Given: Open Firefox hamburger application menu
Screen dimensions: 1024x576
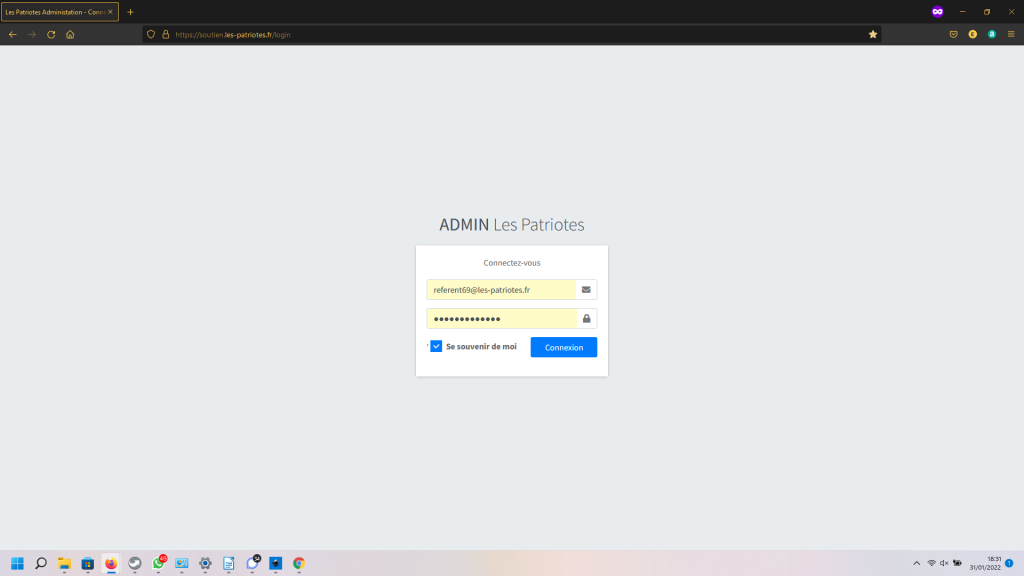Looking at the screenshot, I should (x=1010, y=34).
